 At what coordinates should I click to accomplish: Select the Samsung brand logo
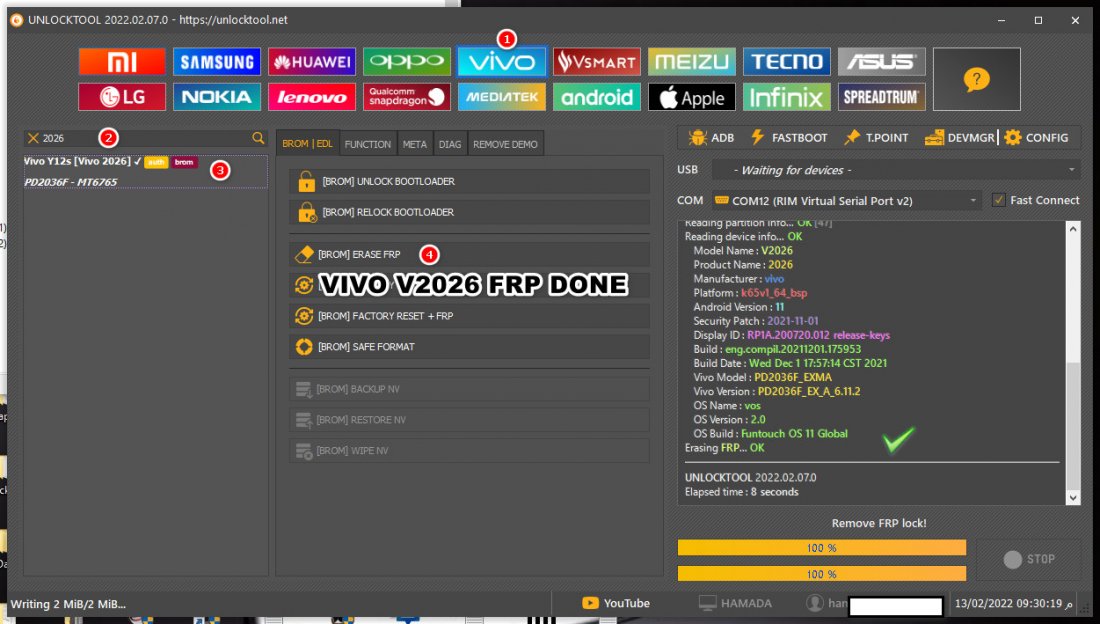217,62
